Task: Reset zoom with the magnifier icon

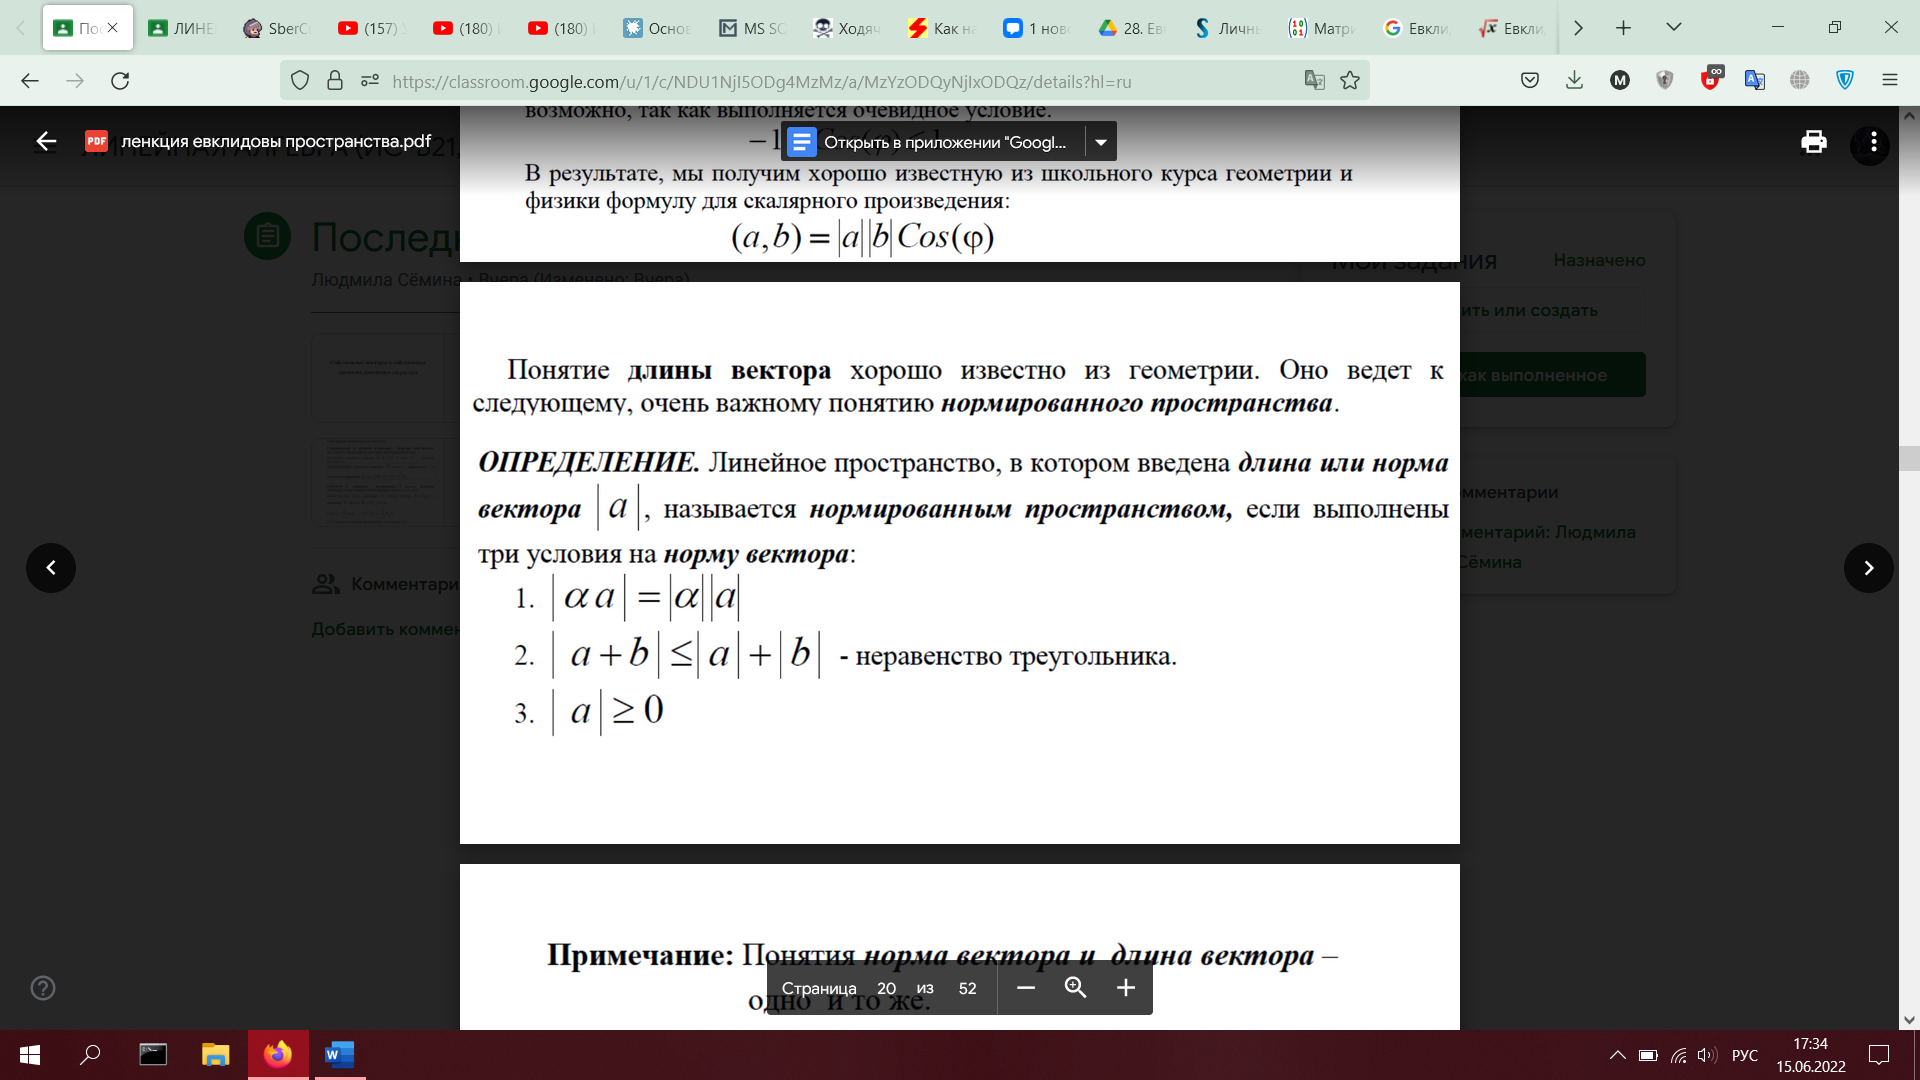Action: 1075,988
